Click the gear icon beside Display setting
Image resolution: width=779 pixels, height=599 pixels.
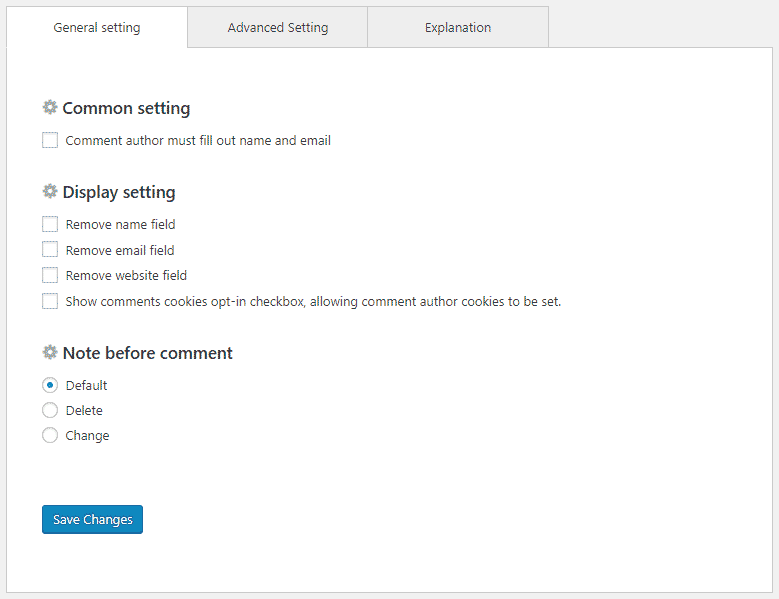coord(50,191)
